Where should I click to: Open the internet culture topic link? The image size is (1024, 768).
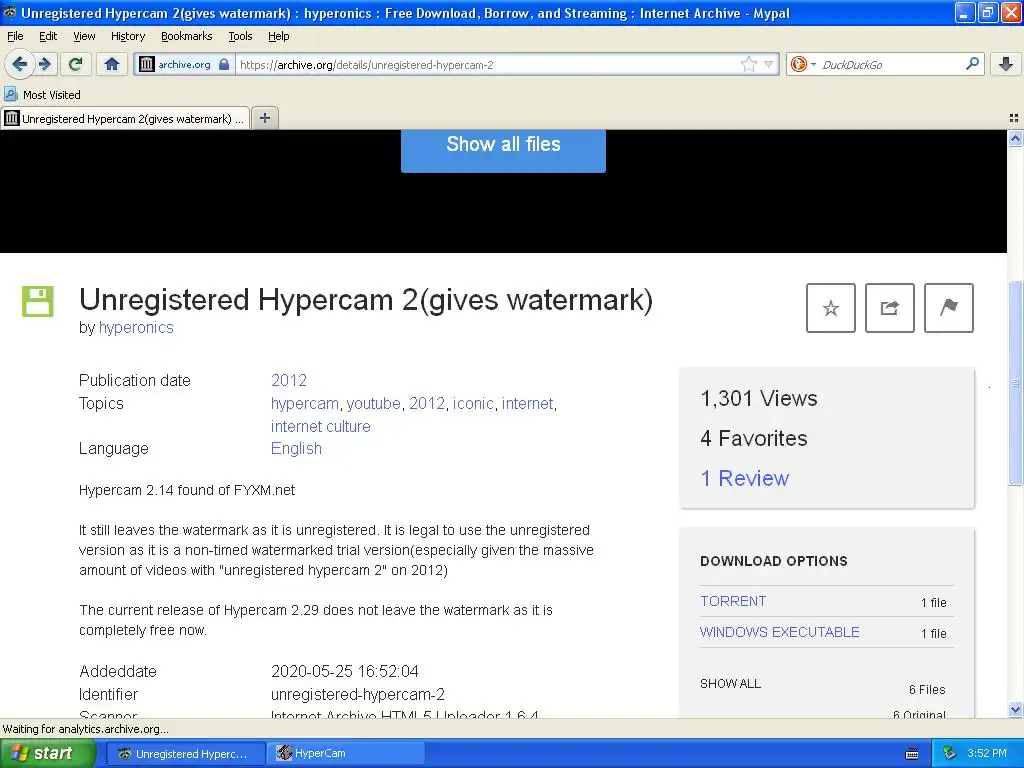click(320, 426)
